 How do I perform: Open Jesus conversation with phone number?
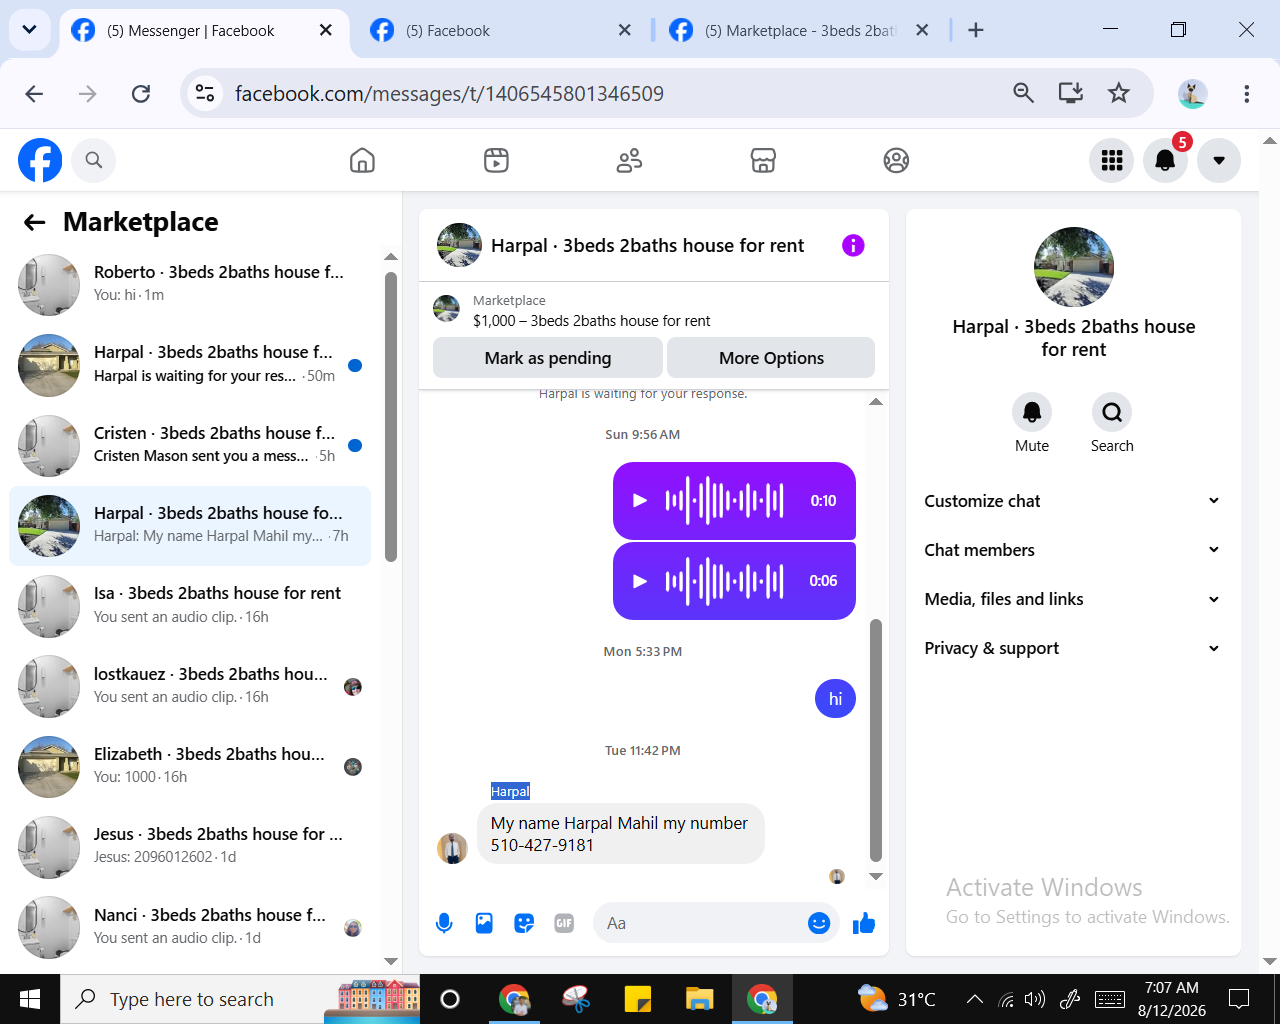tap(190, 846)
